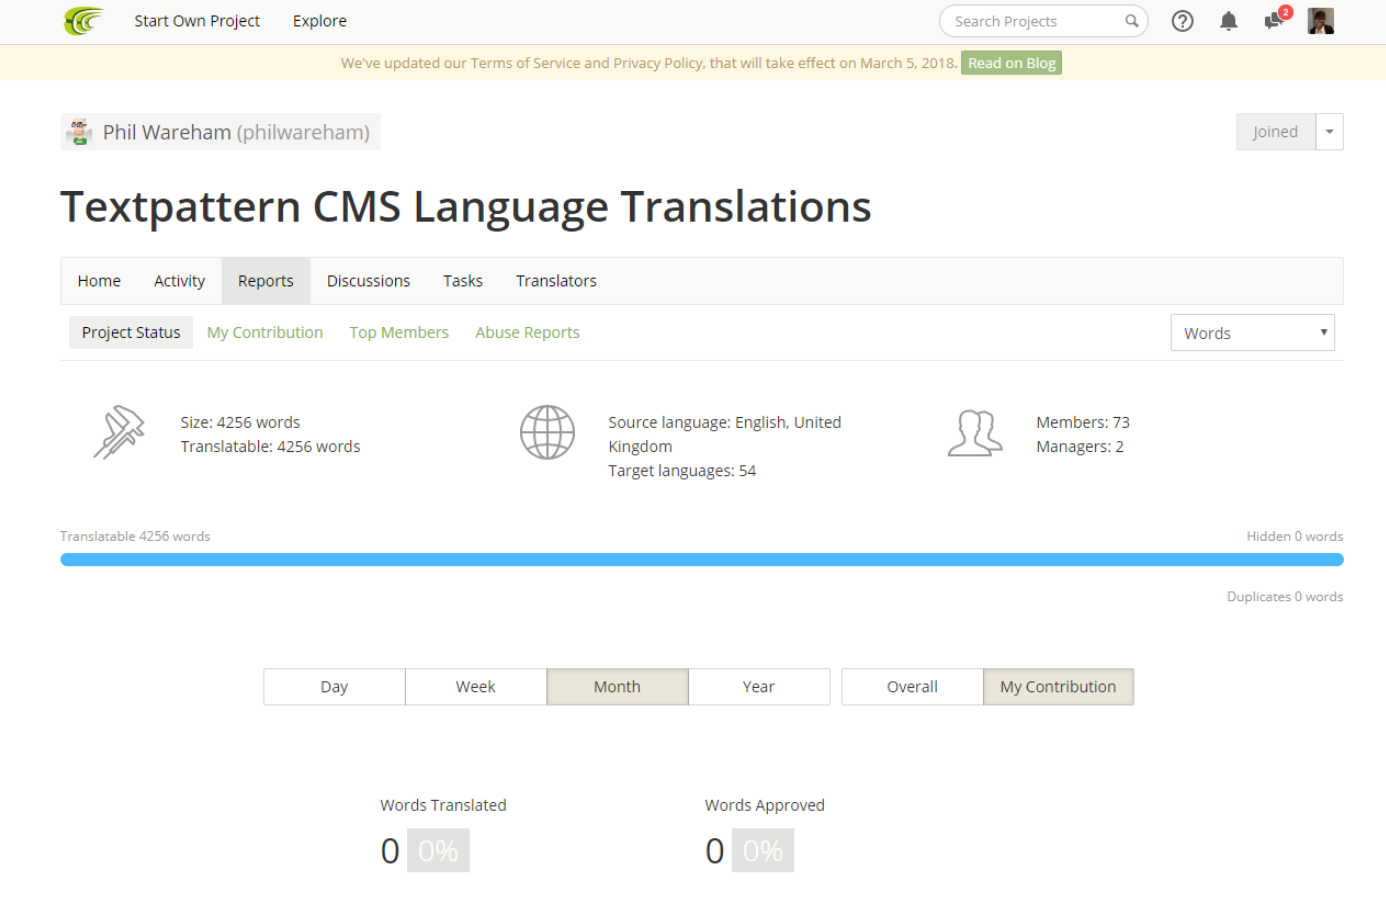This screenshot has height=924, width=1386.
Task: Open Top Members report
Action: 399,332
